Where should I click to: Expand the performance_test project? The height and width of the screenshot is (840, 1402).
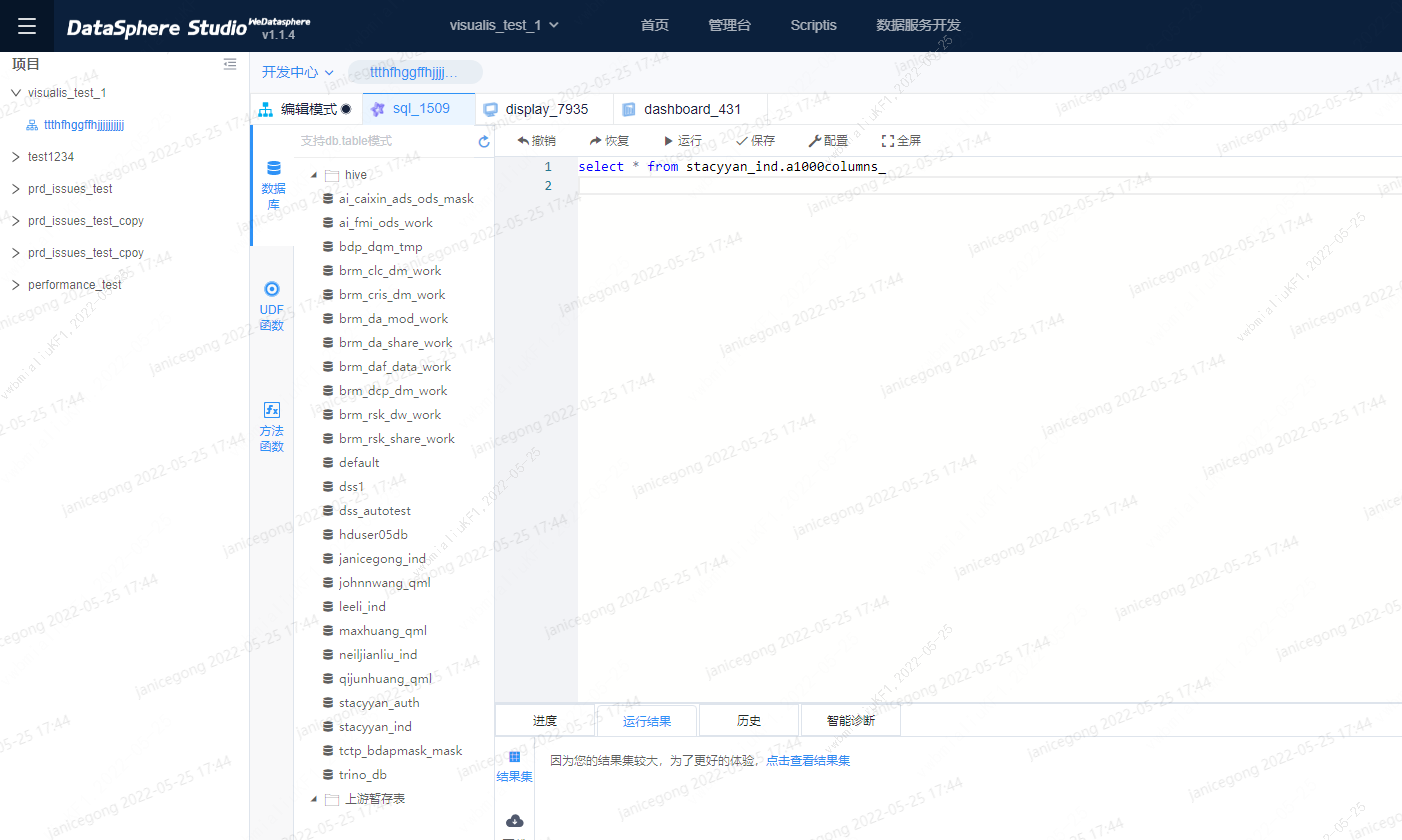tap(16, 284)
